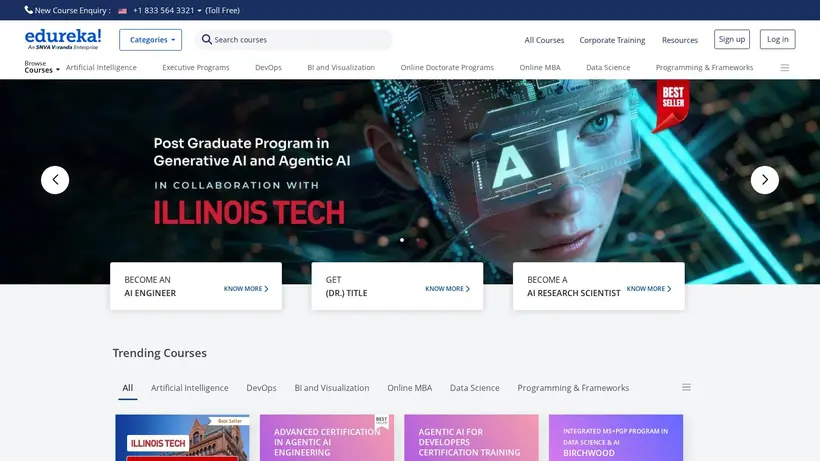Viewport: 820px width, 461px height.
Task: Open Resources link
Action: 679,40
